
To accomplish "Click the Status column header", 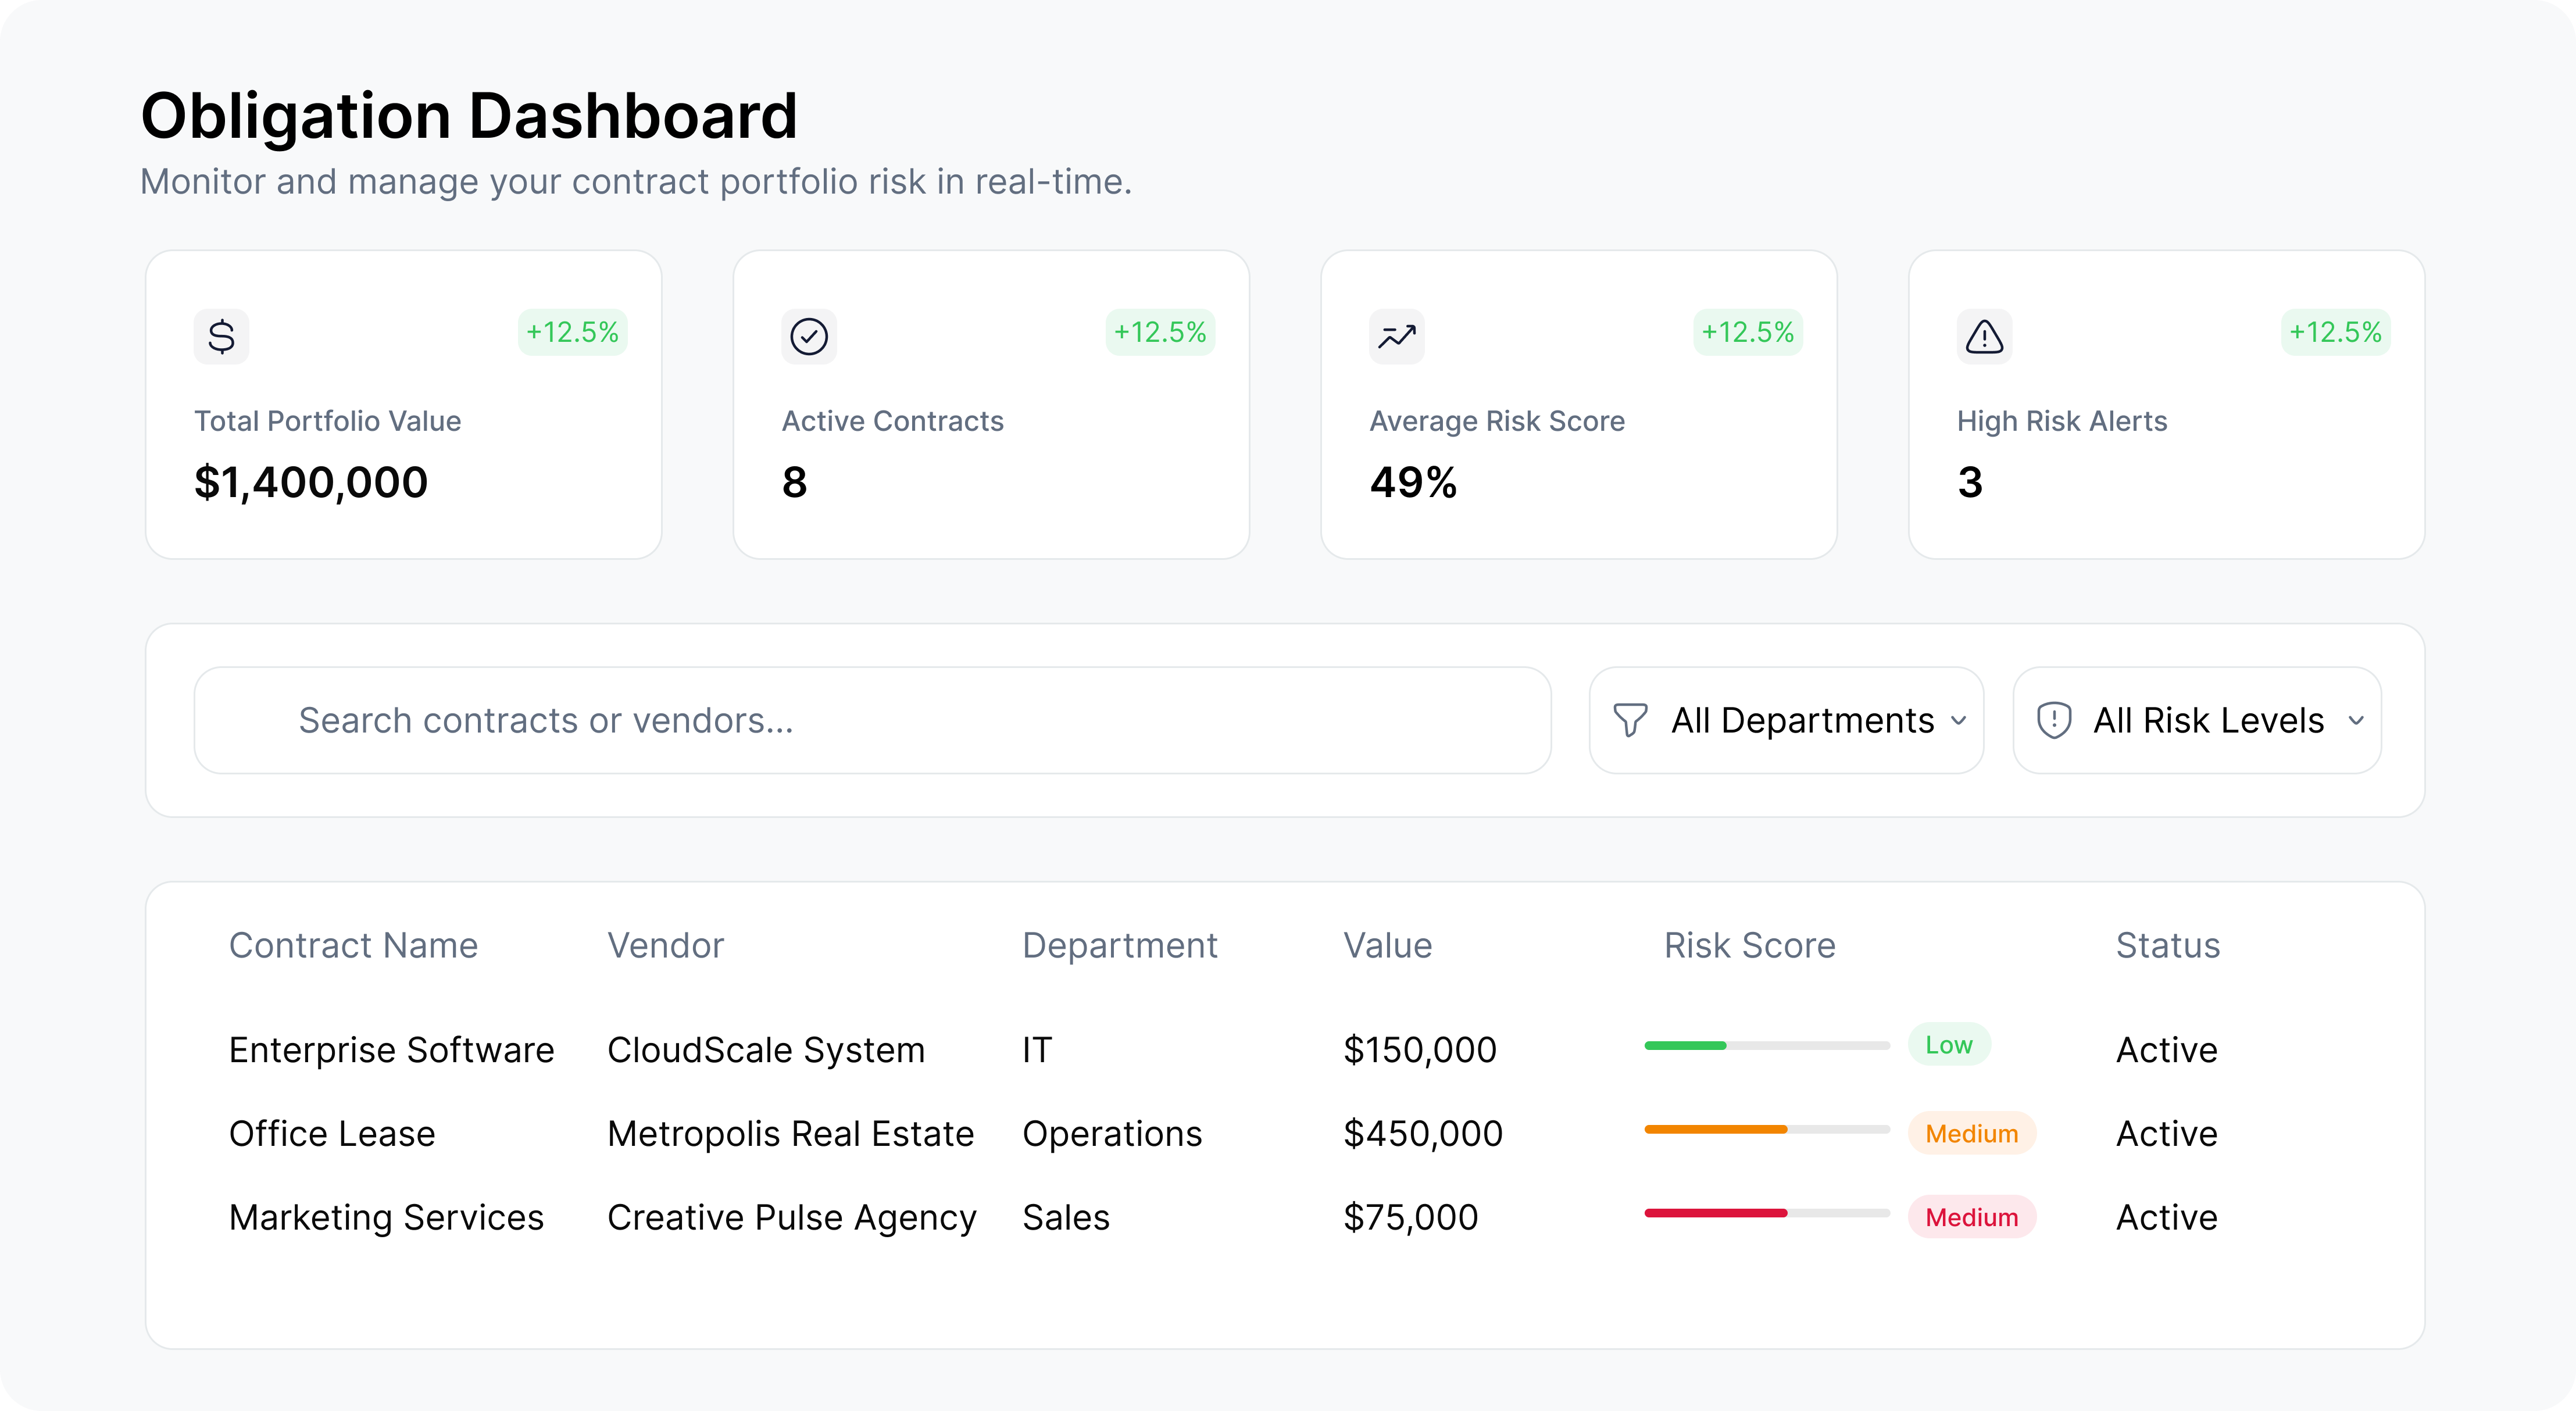I will (x=2167, y=945).
